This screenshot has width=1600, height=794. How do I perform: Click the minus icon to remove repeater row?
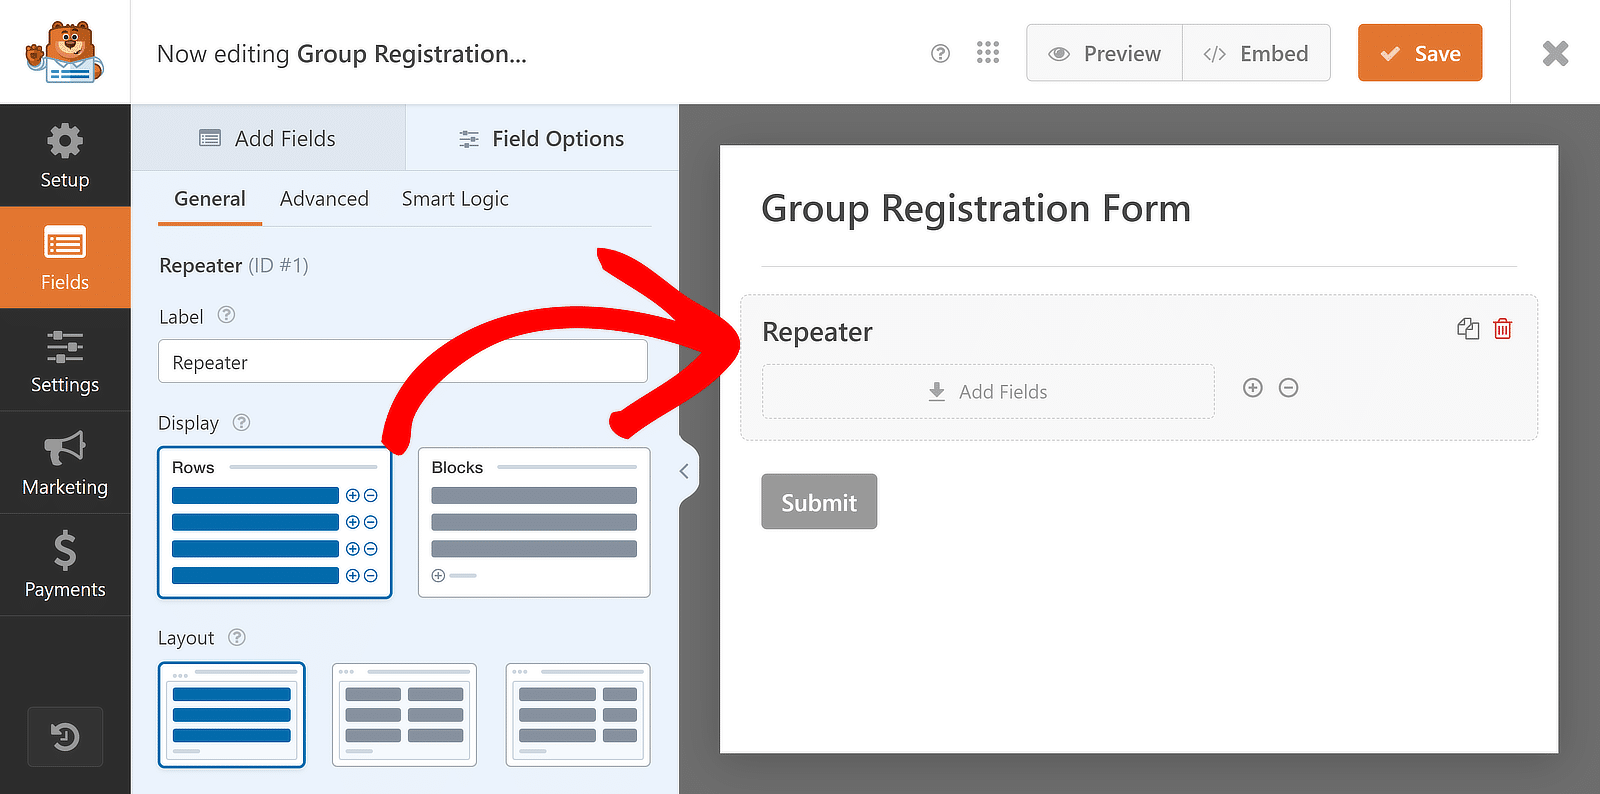coord(1289,388)
